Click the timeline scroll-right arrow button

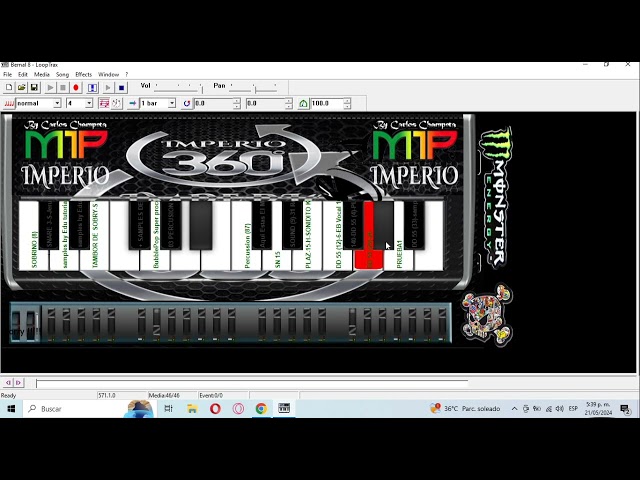(x=18, y=382)
